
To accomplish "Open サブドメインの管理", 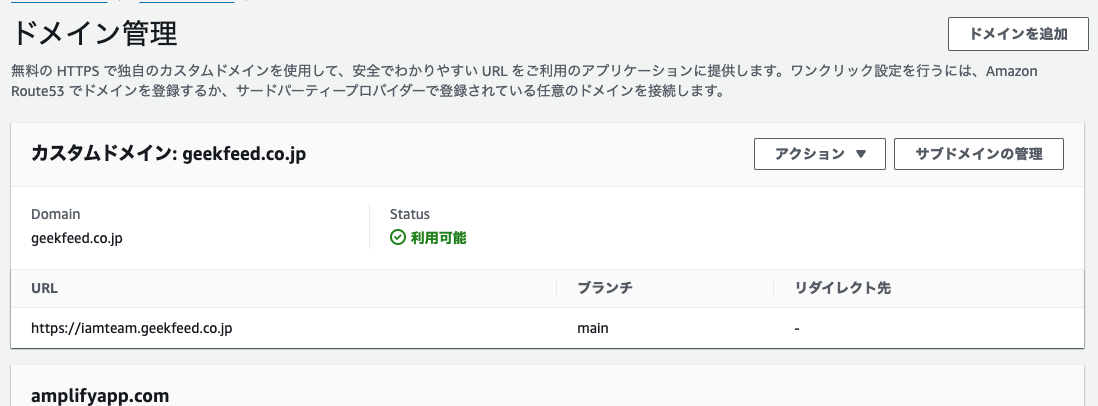I will [x=979, y=154].
